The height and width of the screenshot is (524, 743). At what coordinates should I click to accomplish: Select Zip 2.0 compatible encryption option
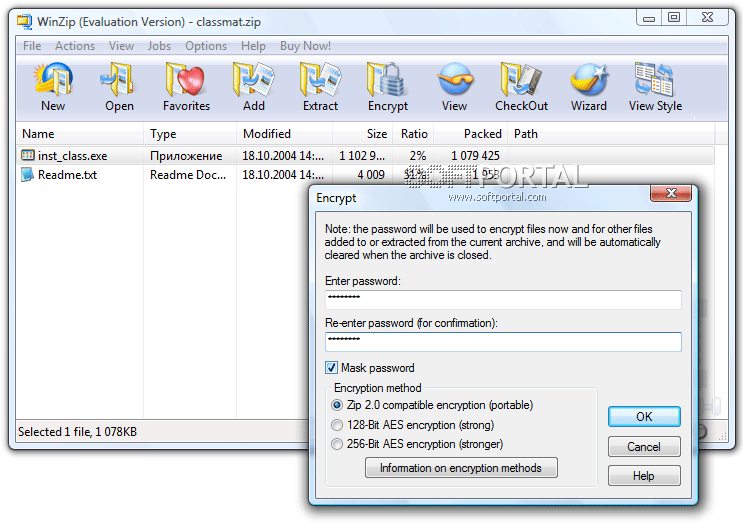337,405
